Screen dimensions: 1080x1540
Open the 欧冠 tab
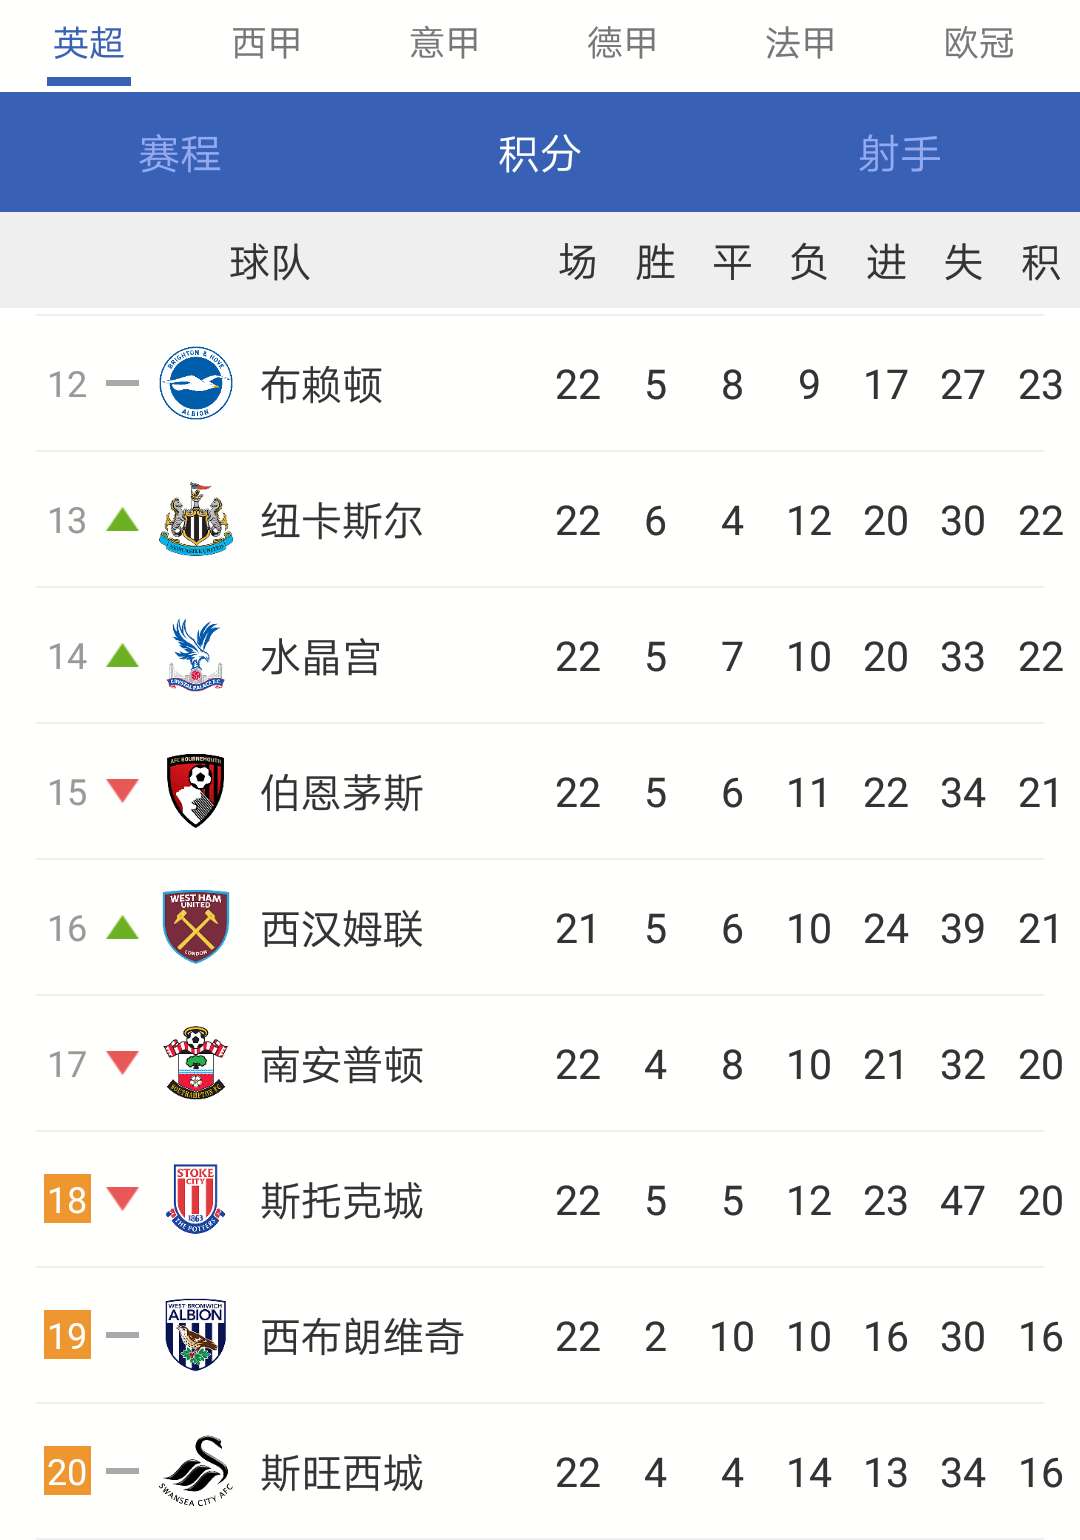click(976, 44)
